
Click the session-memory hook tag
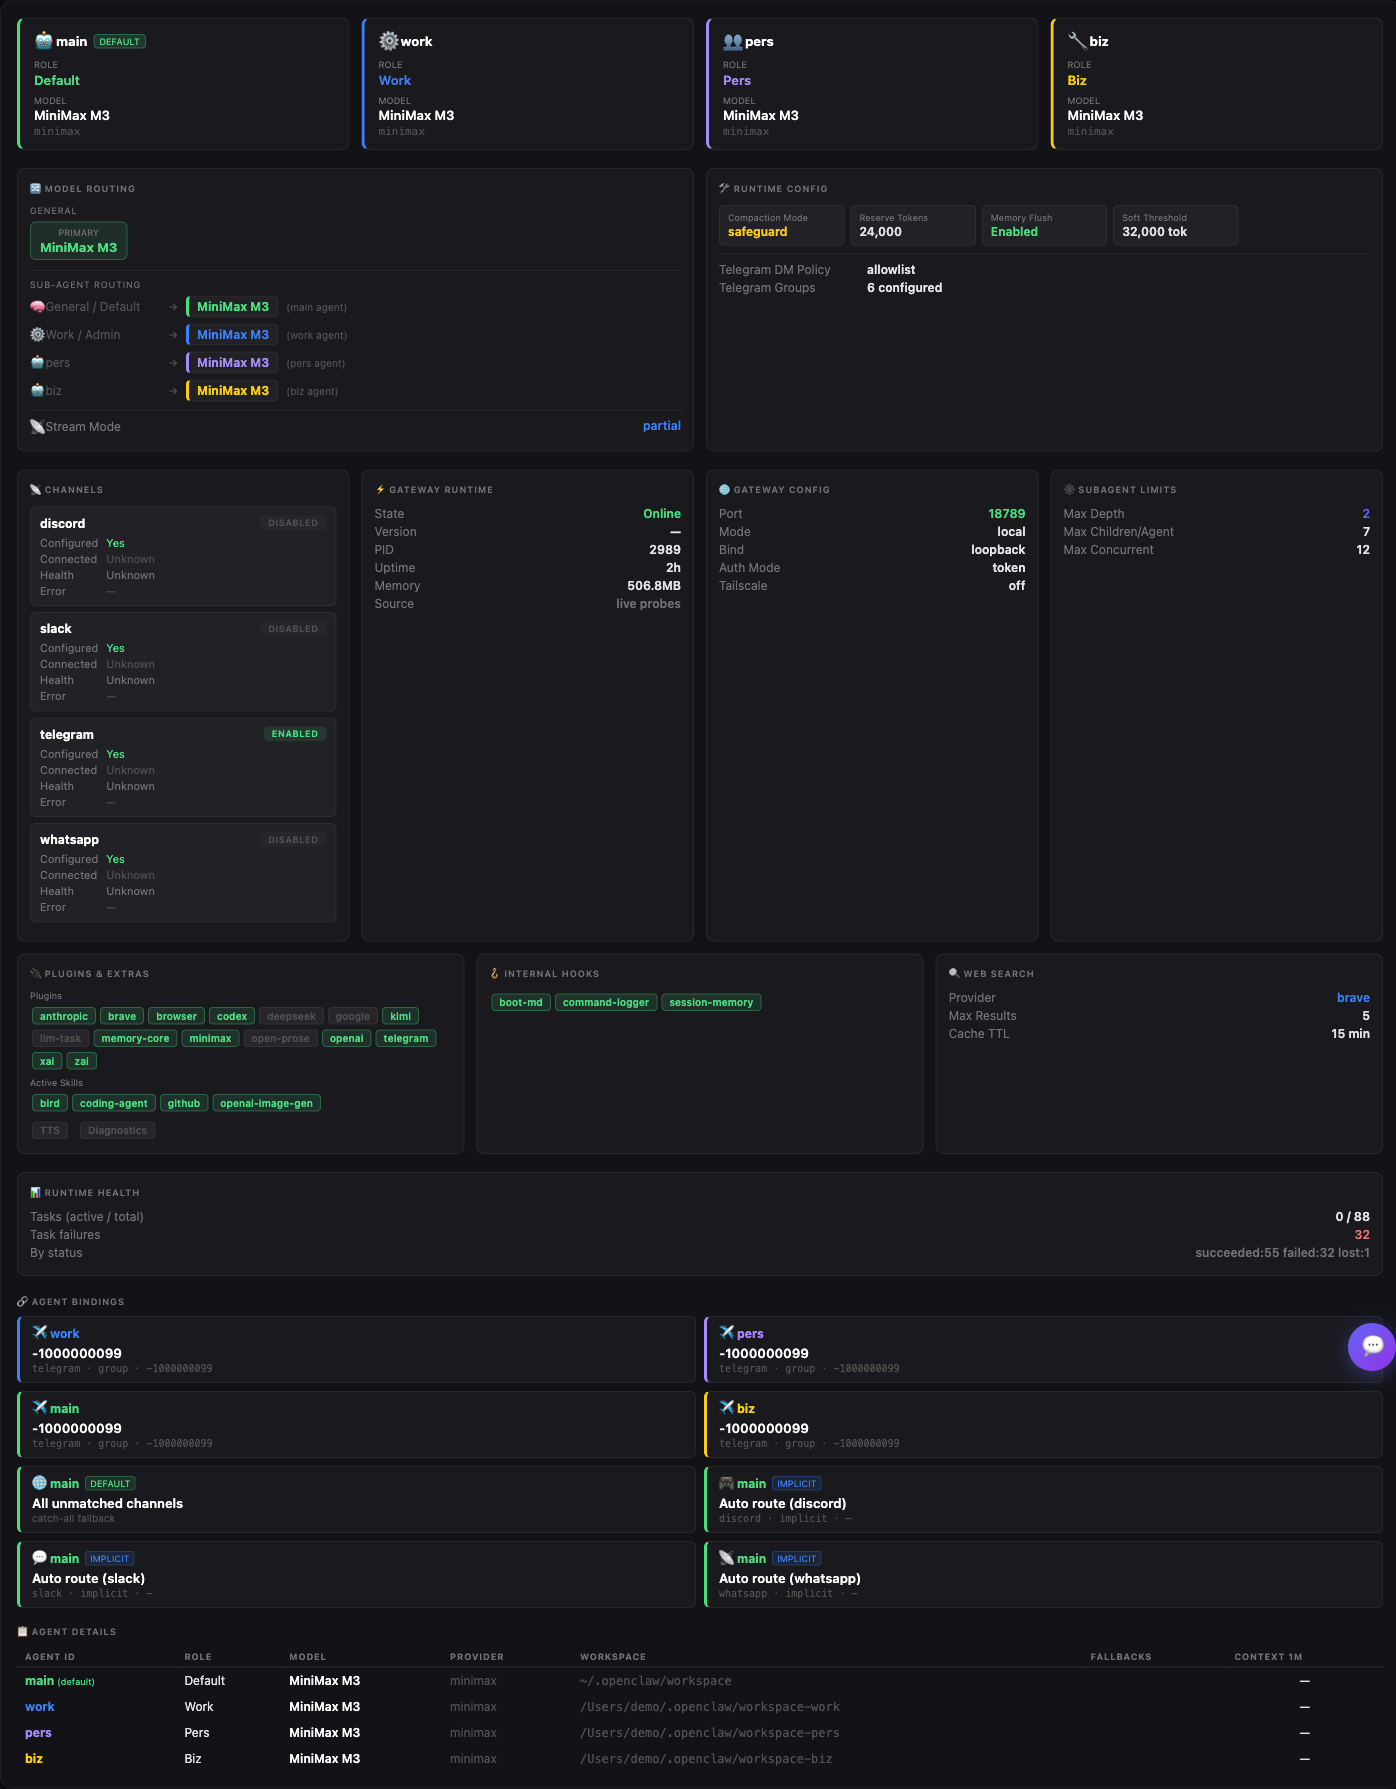pyautogui.click(x=711, y=1002)
